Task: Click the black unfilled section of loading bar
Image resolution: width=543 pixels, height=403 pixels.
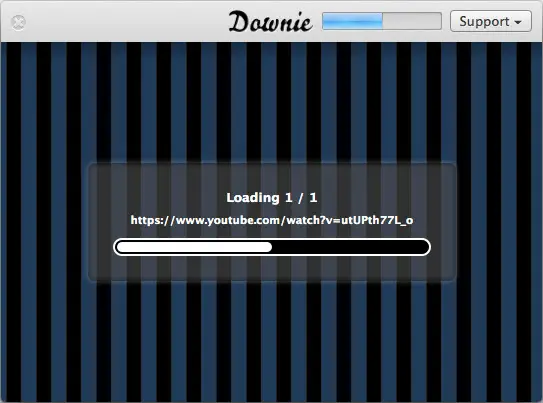Action: coord(350,247)
